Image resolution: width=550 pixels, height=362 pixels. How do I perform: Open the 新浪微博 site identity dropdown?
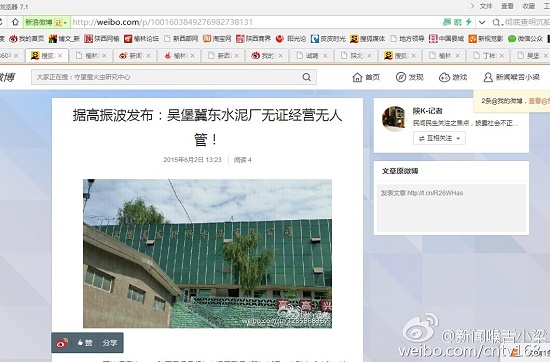pos(47,22)
